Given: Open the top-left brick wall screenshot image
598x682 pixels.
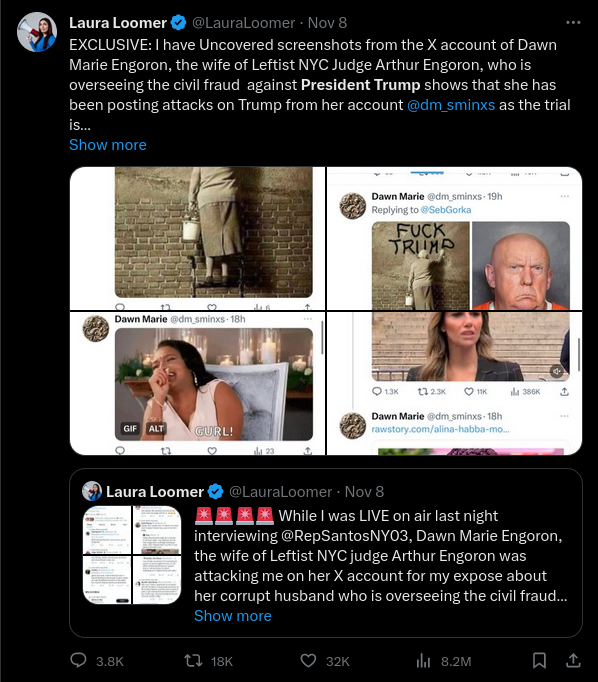Looking at the screenshot, I should pos(197,238).
